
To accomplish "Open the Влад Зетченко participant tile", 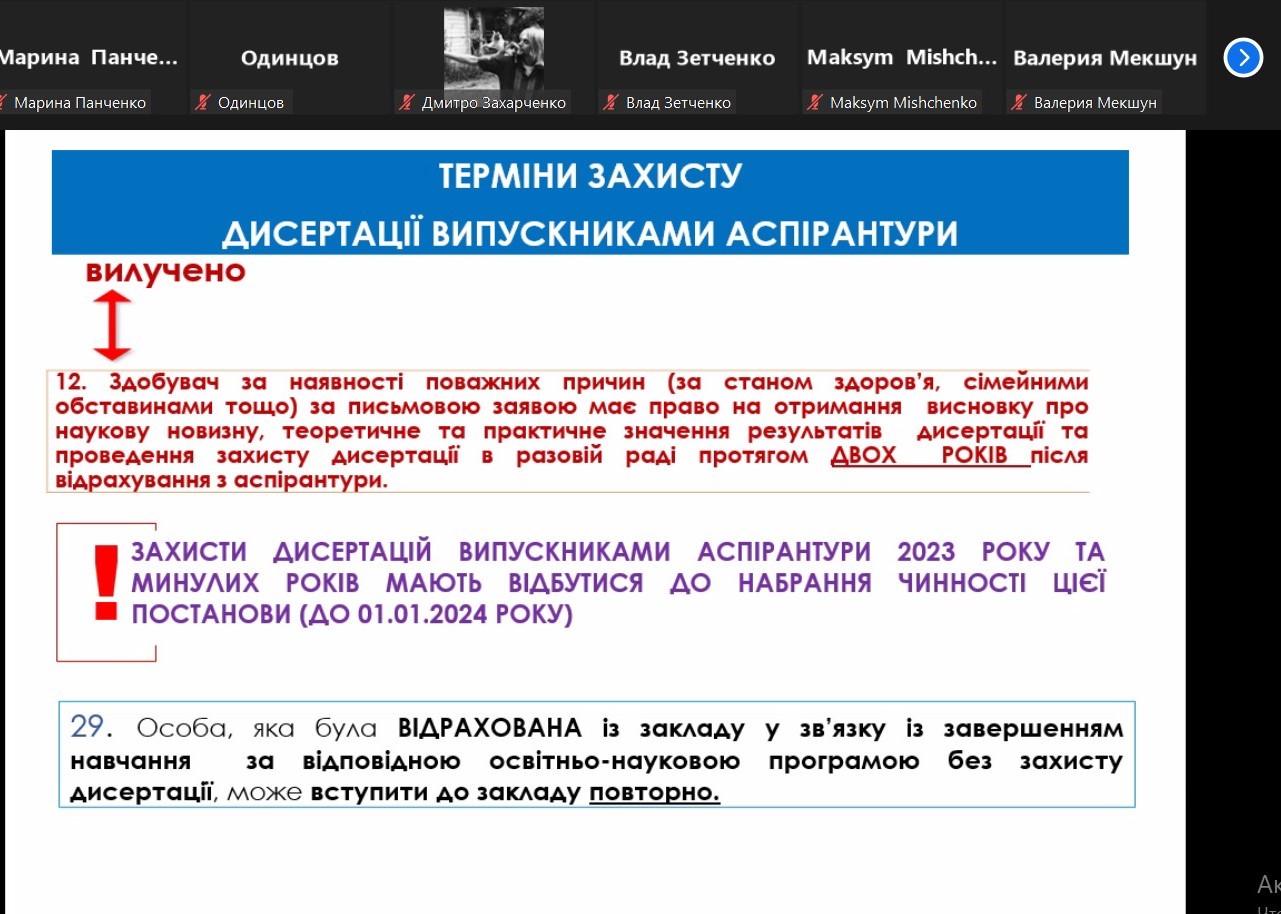I will [x=697, y=57].
